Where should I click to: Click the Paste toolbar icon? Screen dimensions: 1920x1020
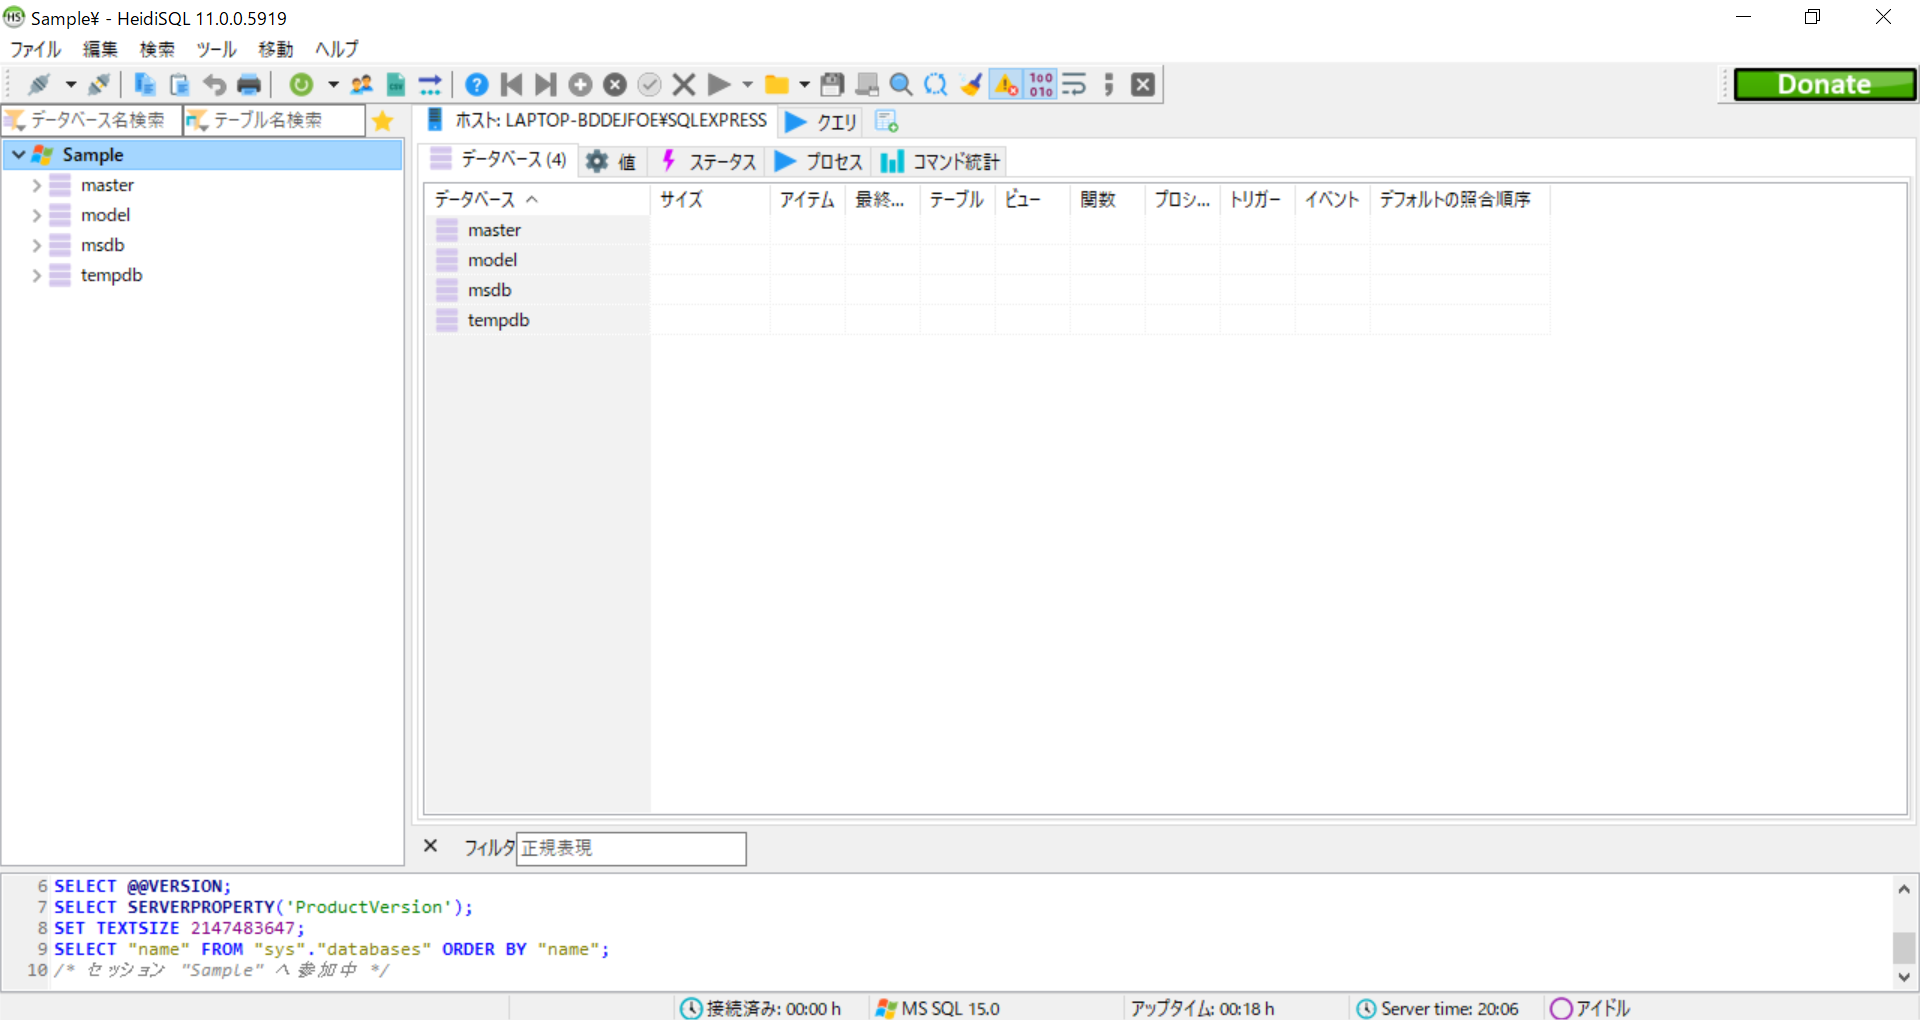(179, 85)
